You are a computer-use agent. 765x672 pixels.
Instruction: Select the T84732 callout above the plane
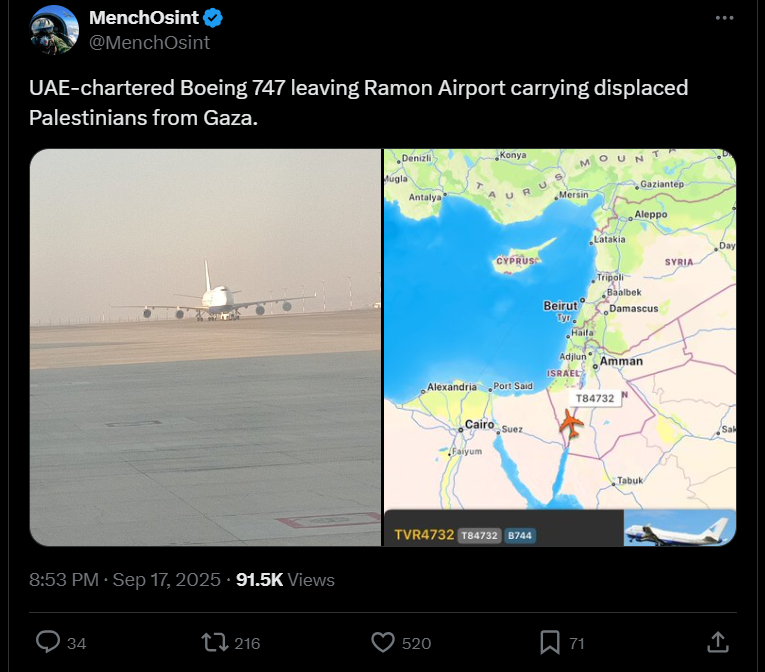pos(596,397)
